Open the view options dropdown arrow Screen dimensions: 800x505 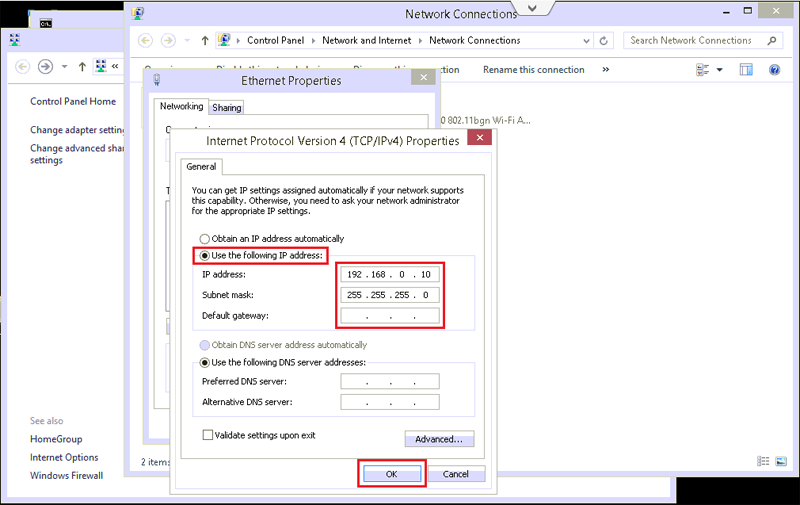click(x=720, y=70)
